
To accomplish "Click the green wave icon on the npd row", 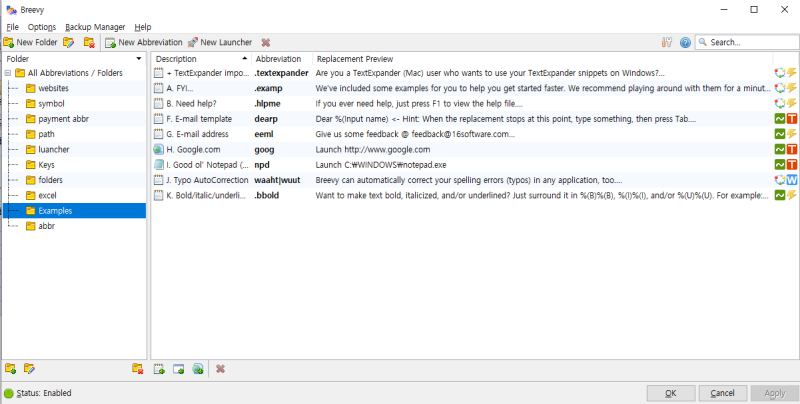I will pyautogui.click(x=780, y=165).
